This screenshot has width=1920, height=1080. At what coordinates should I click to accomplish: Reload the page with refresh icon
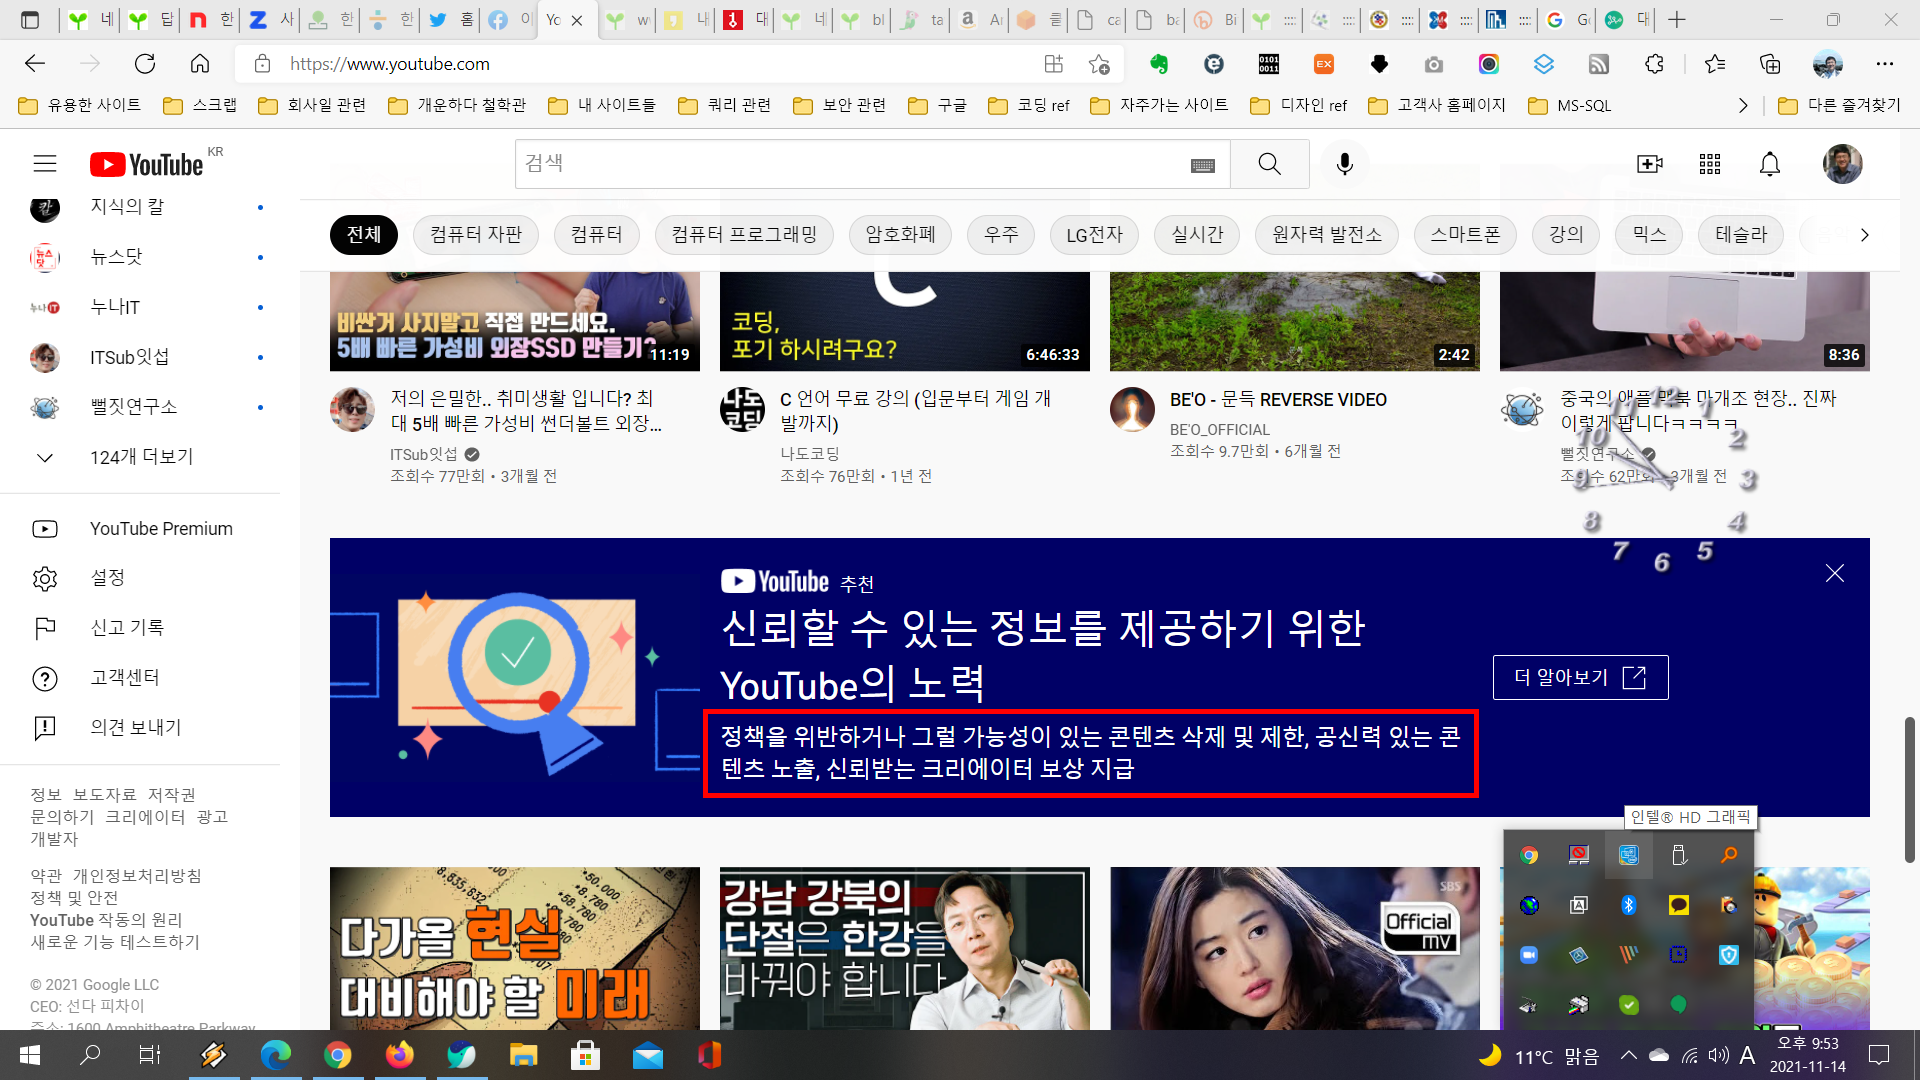(x=145, y=64)
